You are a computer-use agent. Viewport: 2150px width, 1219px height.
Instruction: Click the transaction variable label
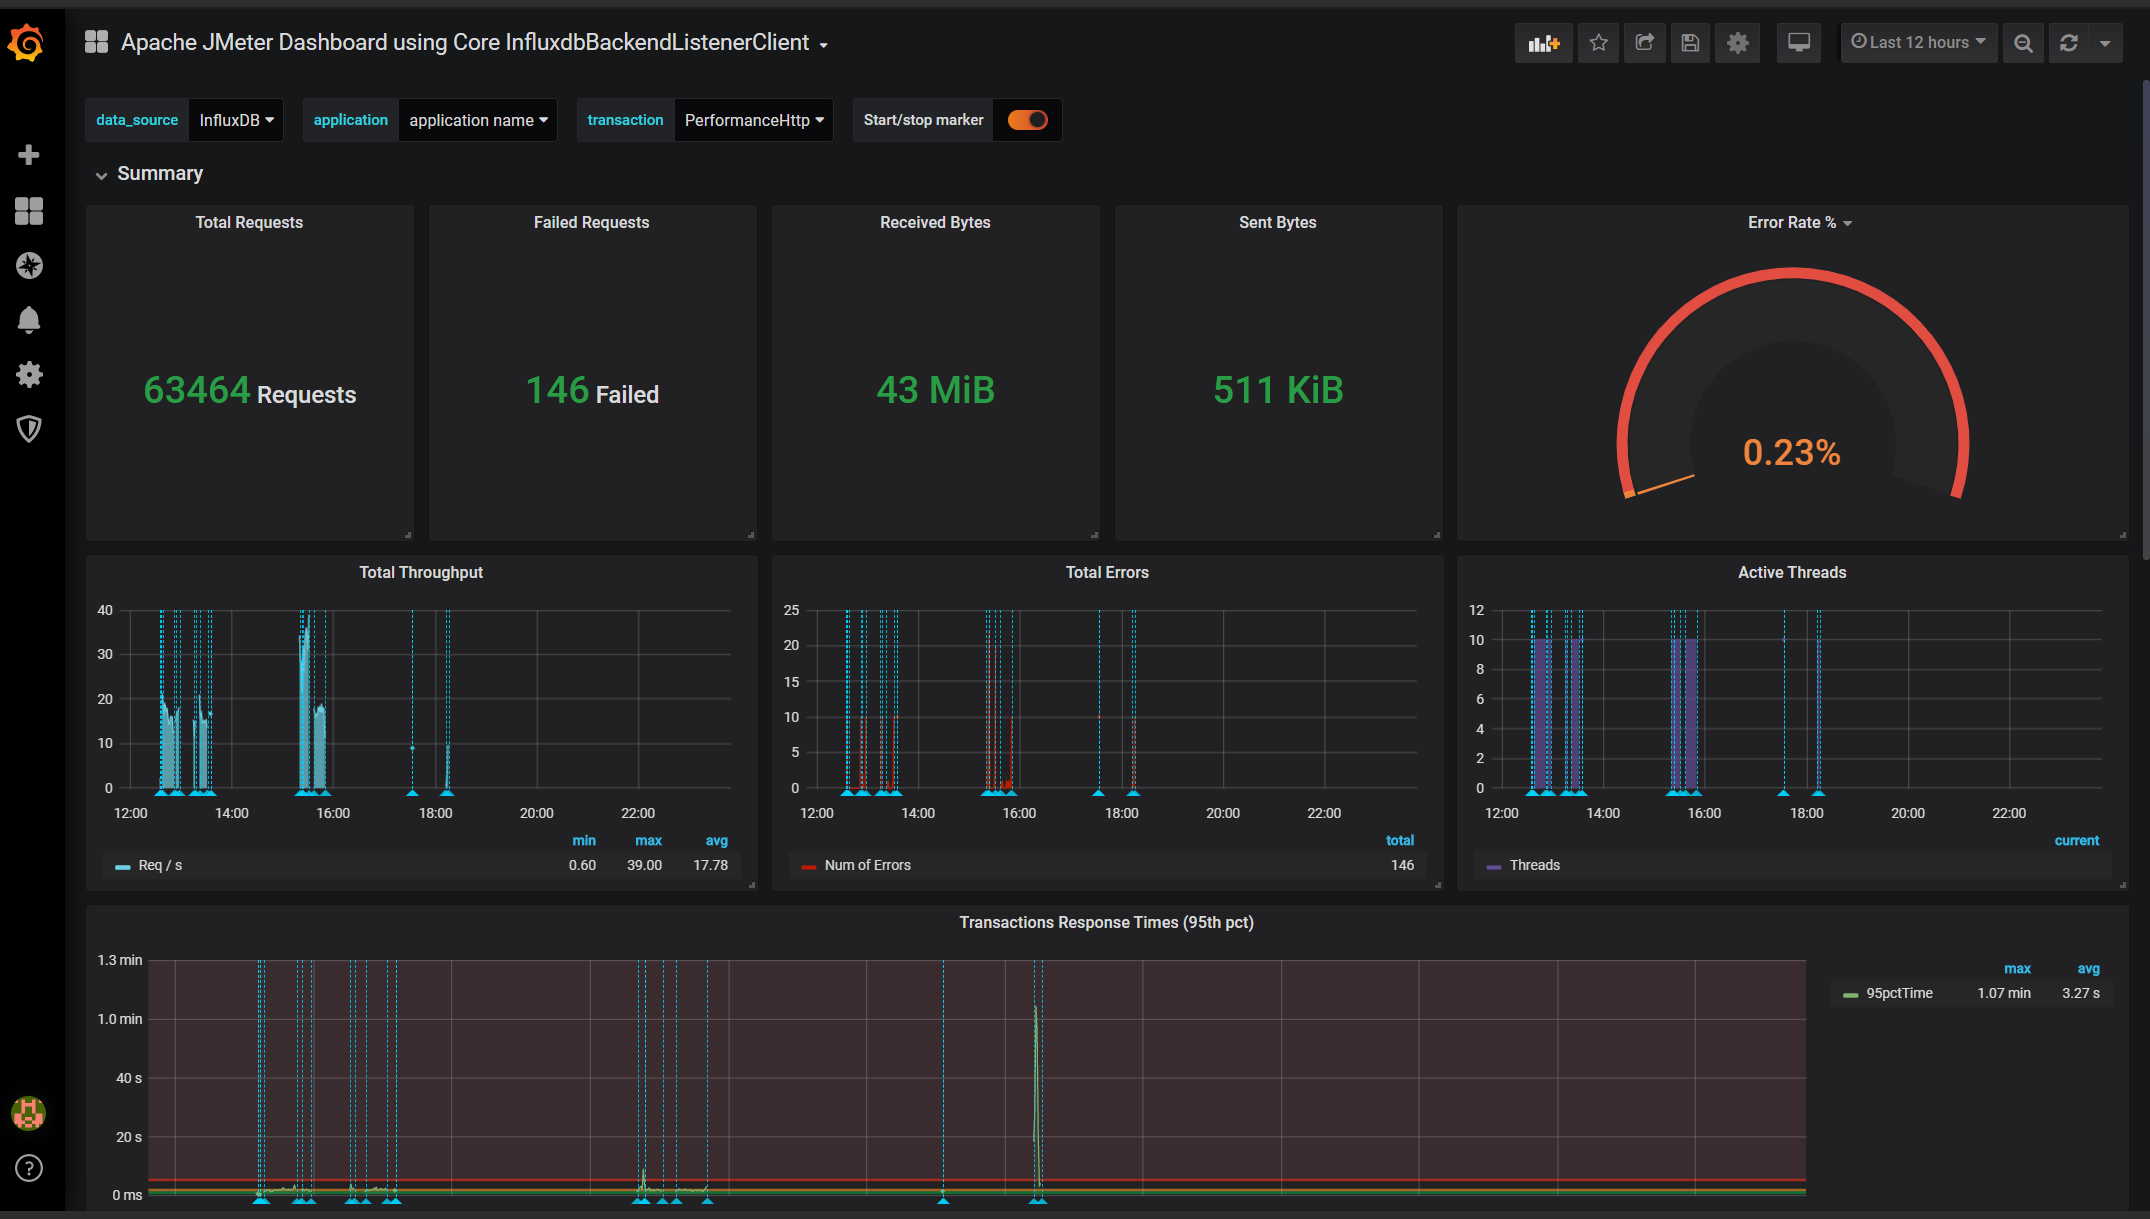coord(625,120)
